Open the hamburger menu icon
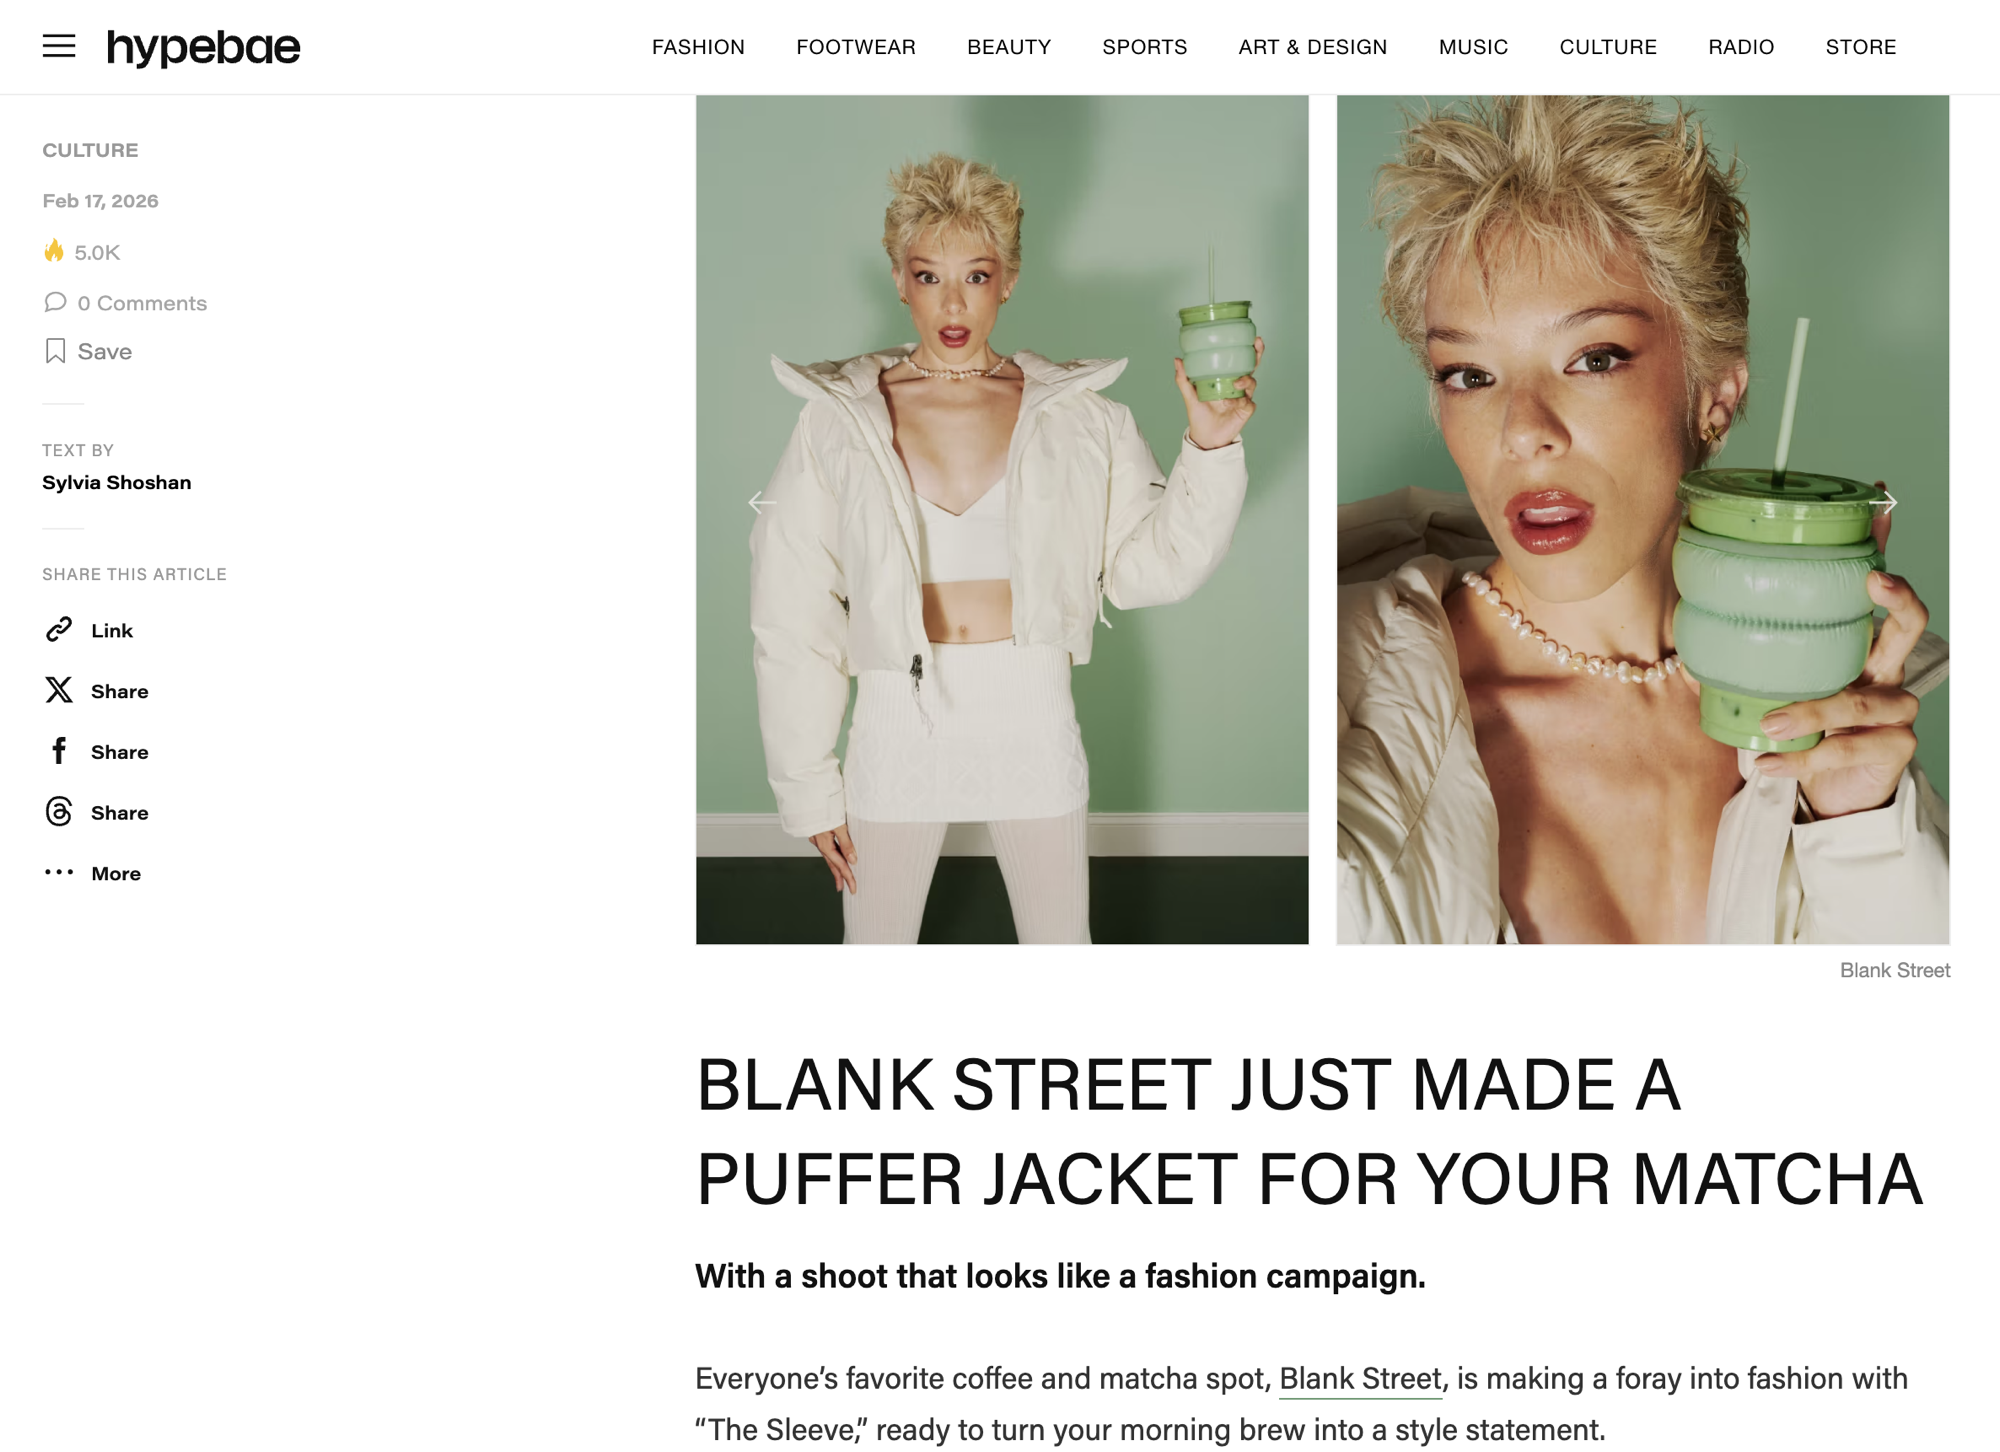 [59, 46]
